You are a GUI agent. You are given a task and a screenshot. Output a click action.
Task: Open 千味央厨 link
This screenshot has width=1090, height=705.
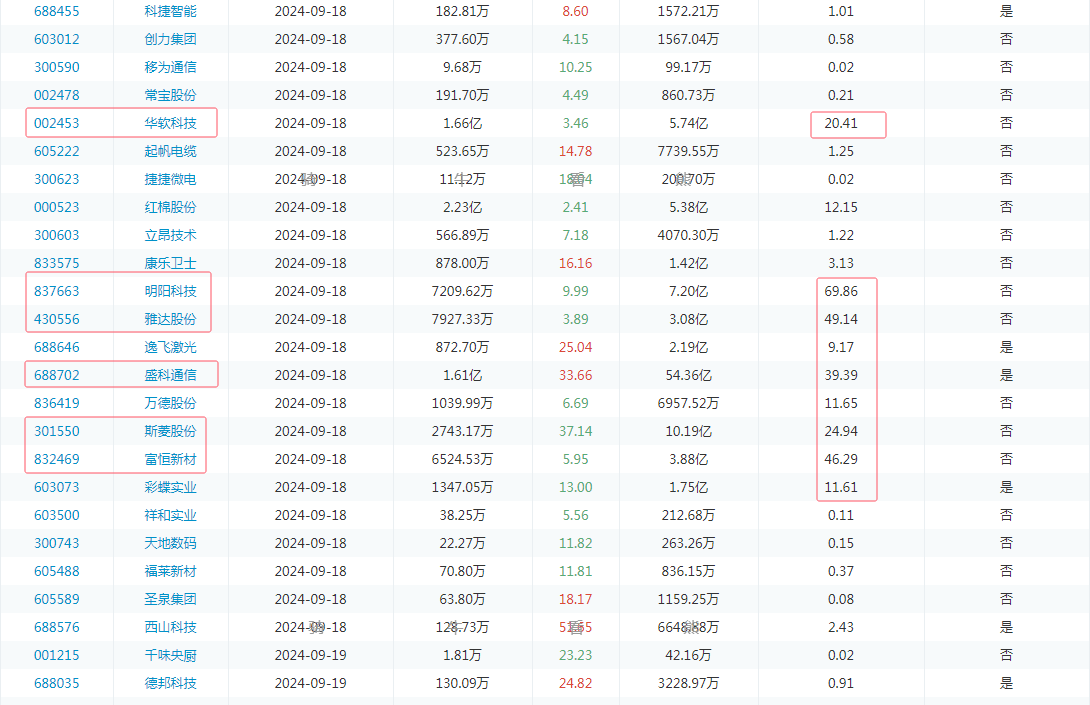(x=170, y=654)
